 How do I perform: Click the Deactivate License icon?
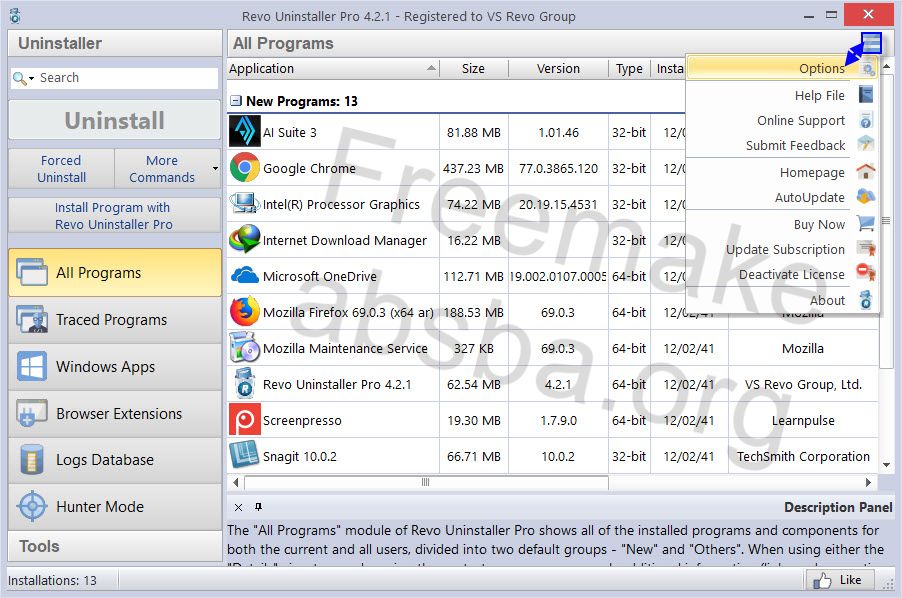[866, 273]
